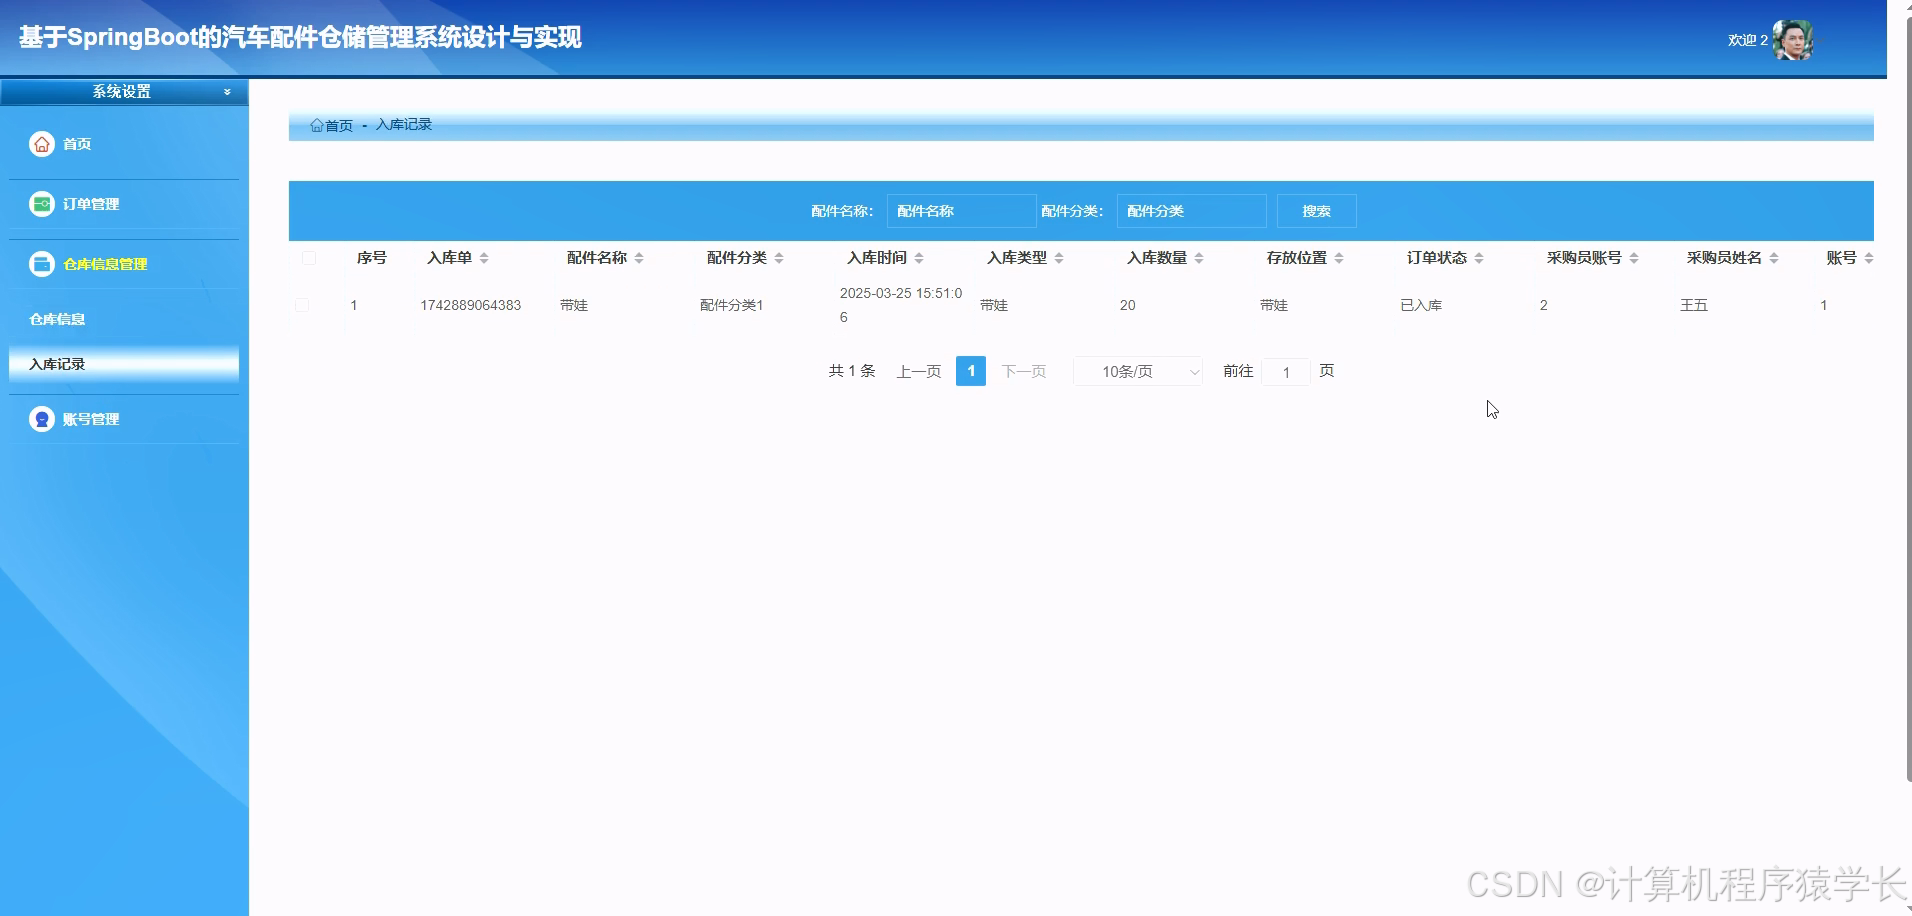This screenshot has width=1912, height=916.
Task: Click the 搜索 search button
Action: 1316,211
